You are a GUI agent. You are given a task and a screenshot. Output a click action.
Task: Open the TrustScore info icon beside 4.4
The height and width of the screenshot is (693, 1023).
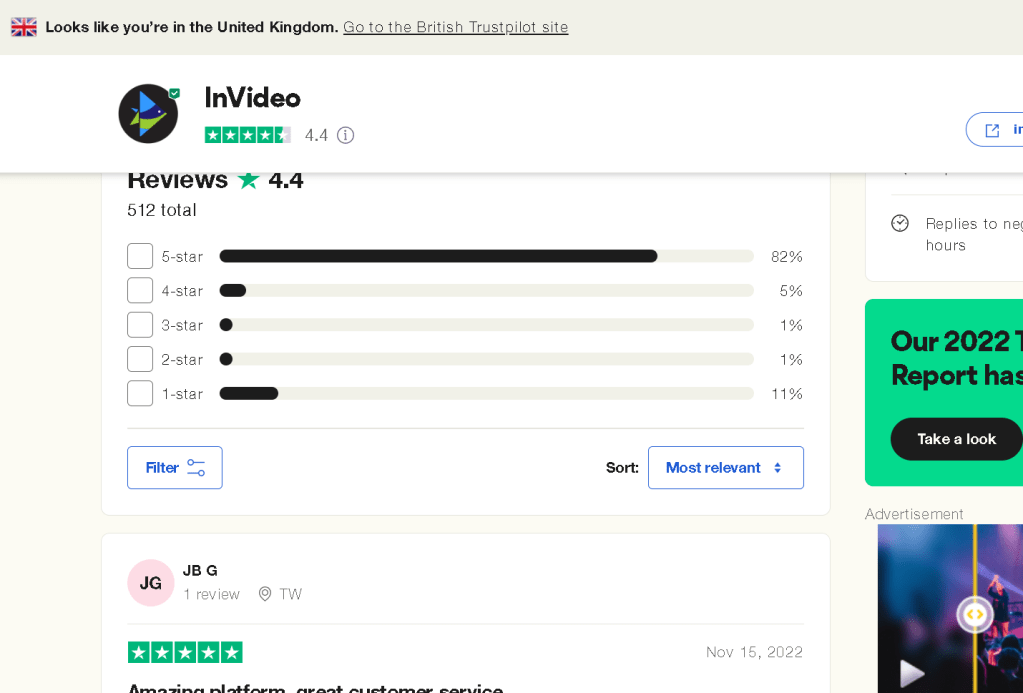point(345,135)
